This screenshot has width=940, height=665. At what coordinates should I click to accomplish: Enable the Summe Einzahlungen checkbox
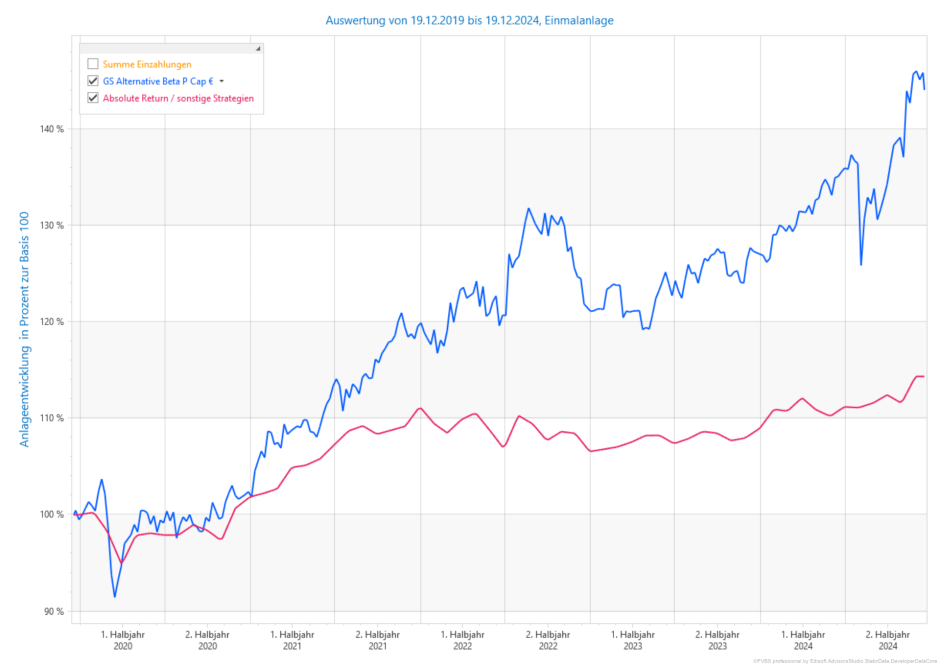[93, 64]
